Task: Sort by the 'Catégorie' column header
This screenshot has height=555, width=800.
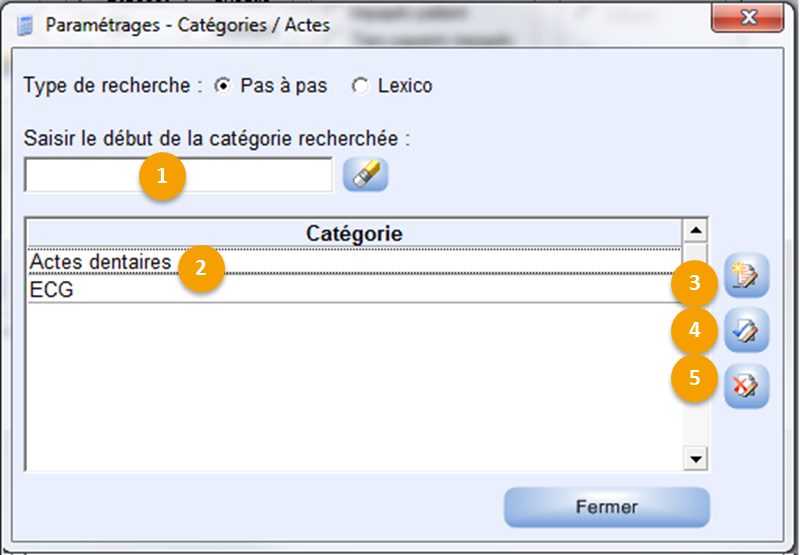Action: click(353, 233)
